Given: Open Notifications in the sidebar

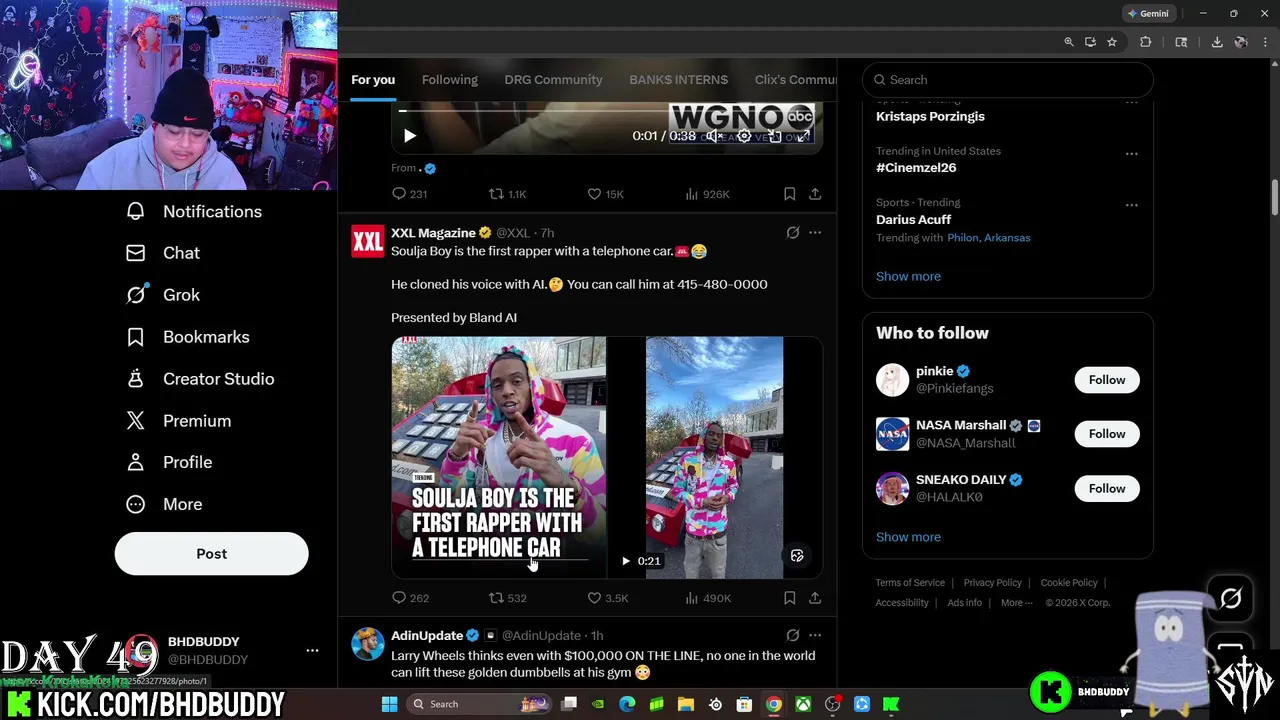Looking at the screenshot, I should tap(194, 211).
